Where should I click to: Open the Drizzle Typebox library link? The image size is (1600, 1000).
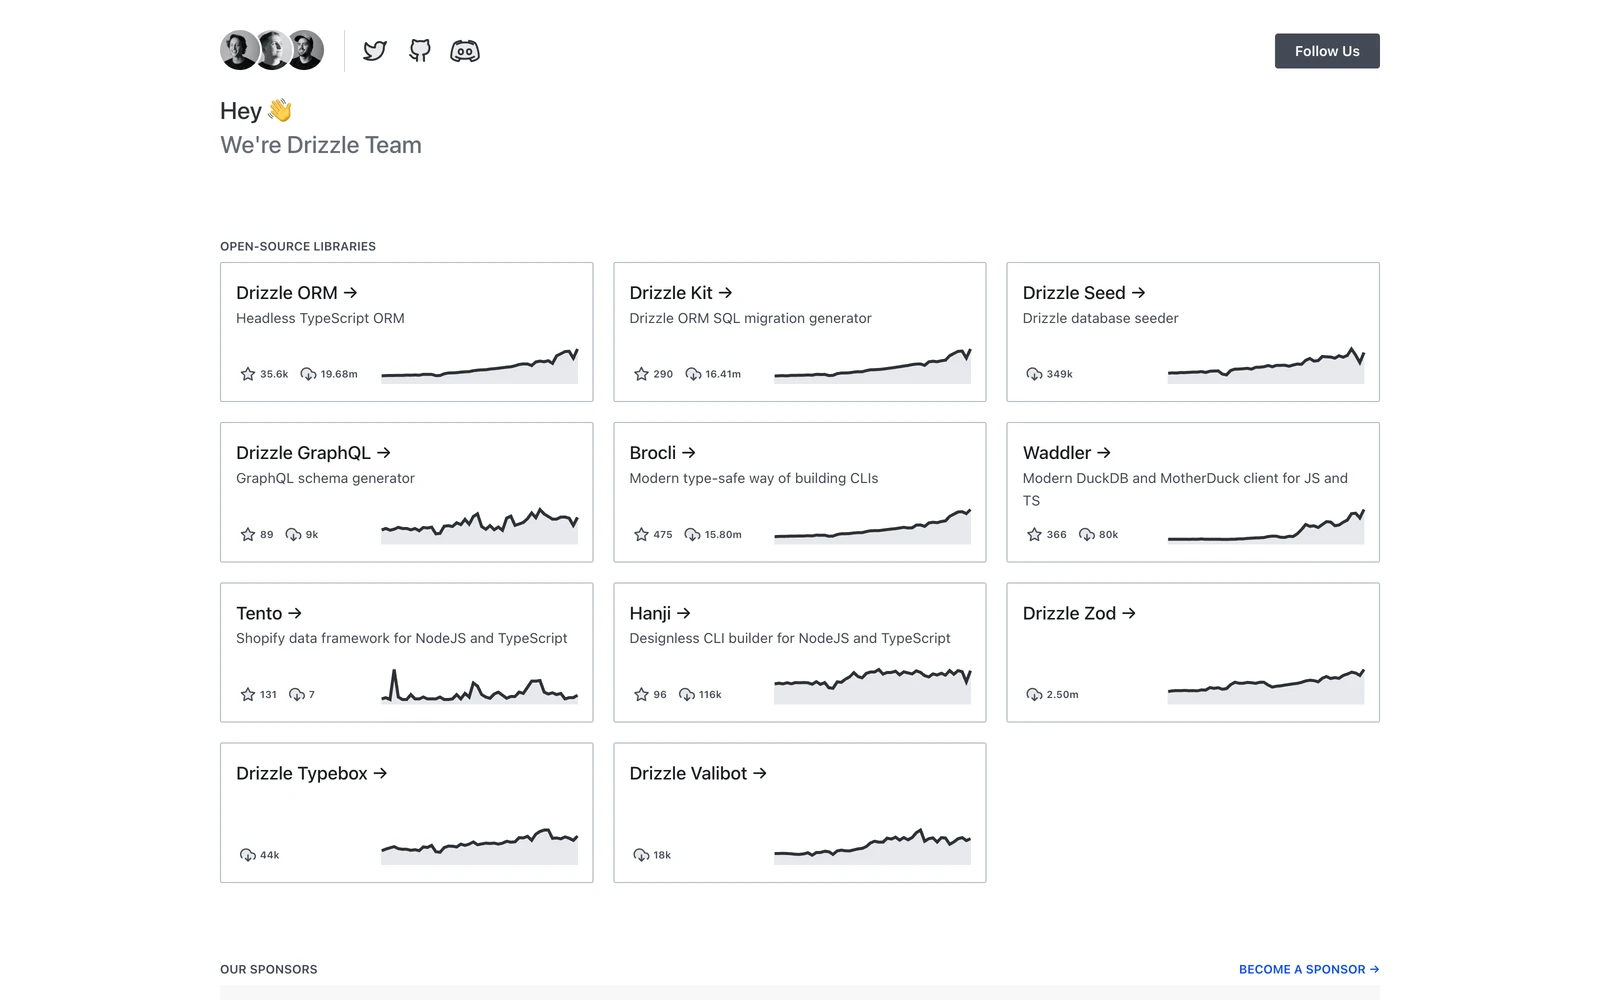tap(311, 773)
